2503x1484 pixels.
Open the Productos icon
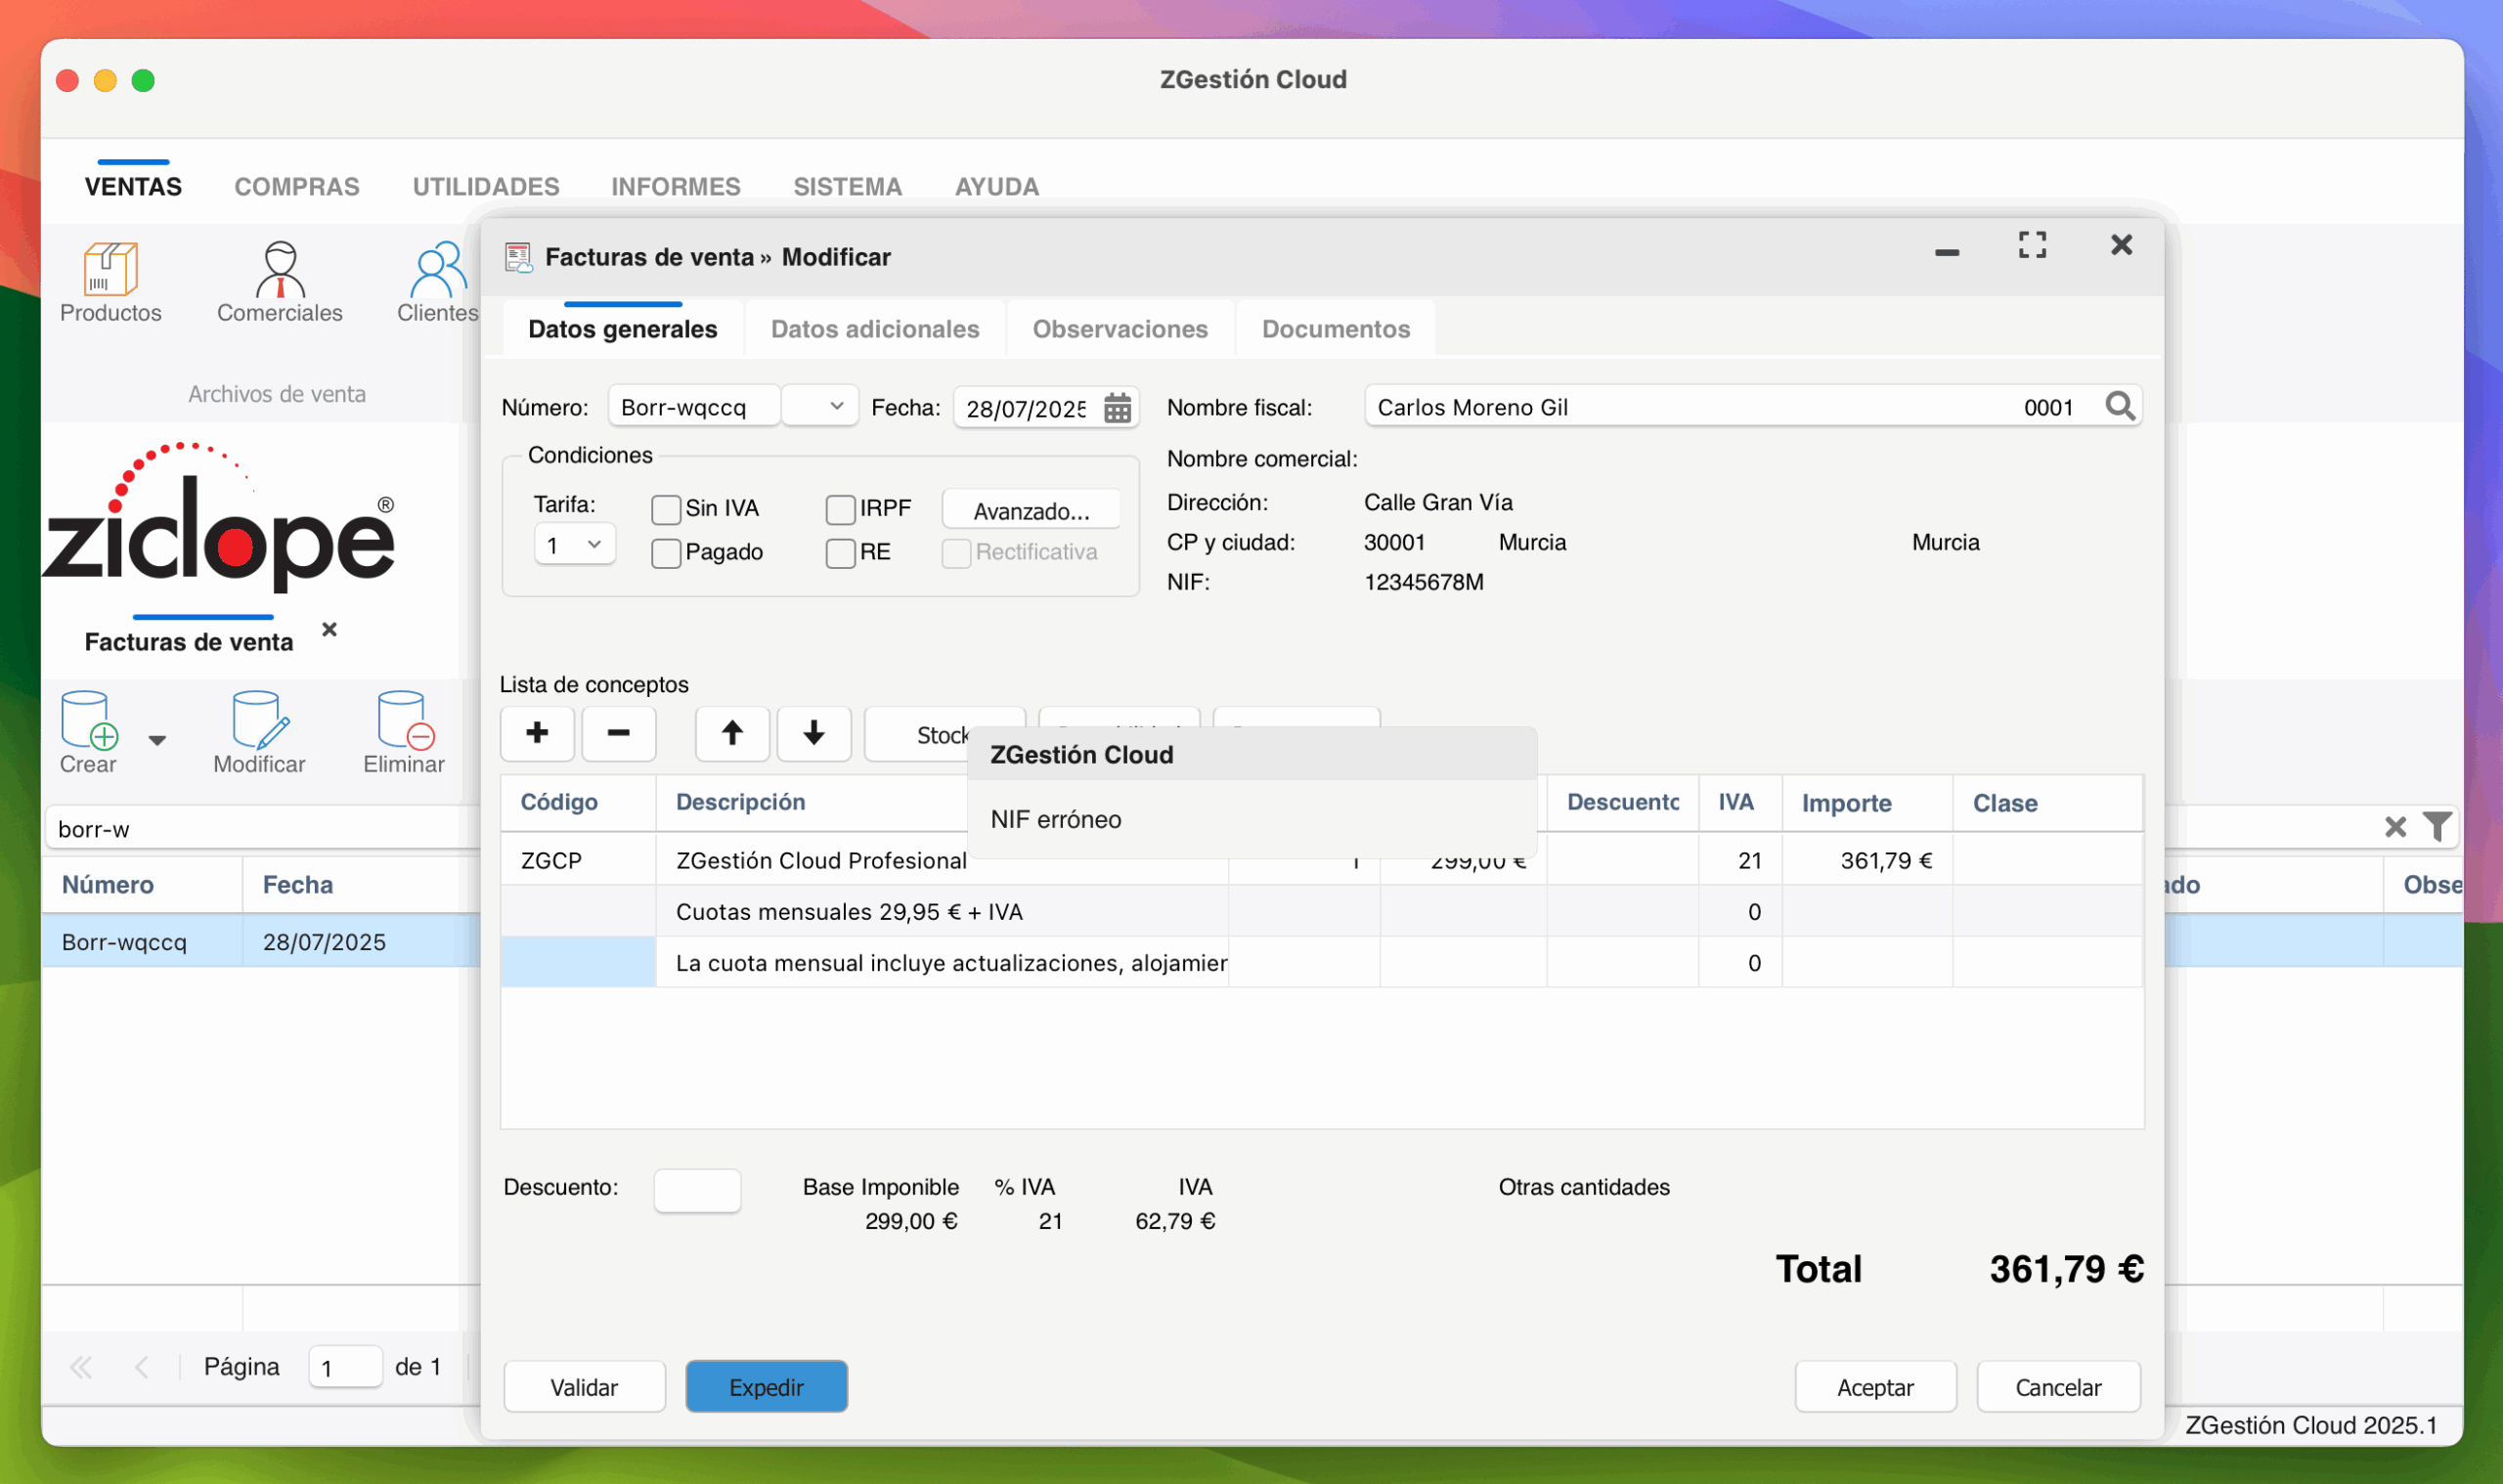click(x=110, y=283)
